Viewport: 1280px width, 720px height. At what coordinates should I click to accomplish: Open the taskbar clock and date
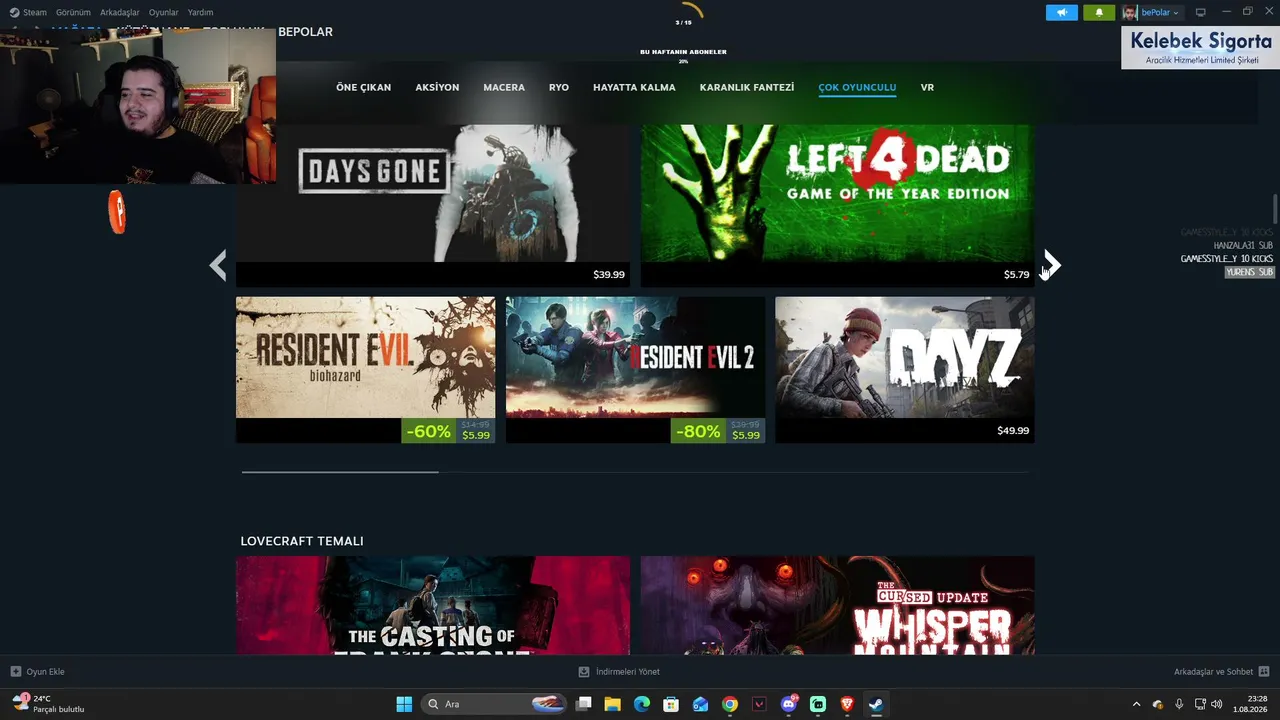(x=1250, y=704)
